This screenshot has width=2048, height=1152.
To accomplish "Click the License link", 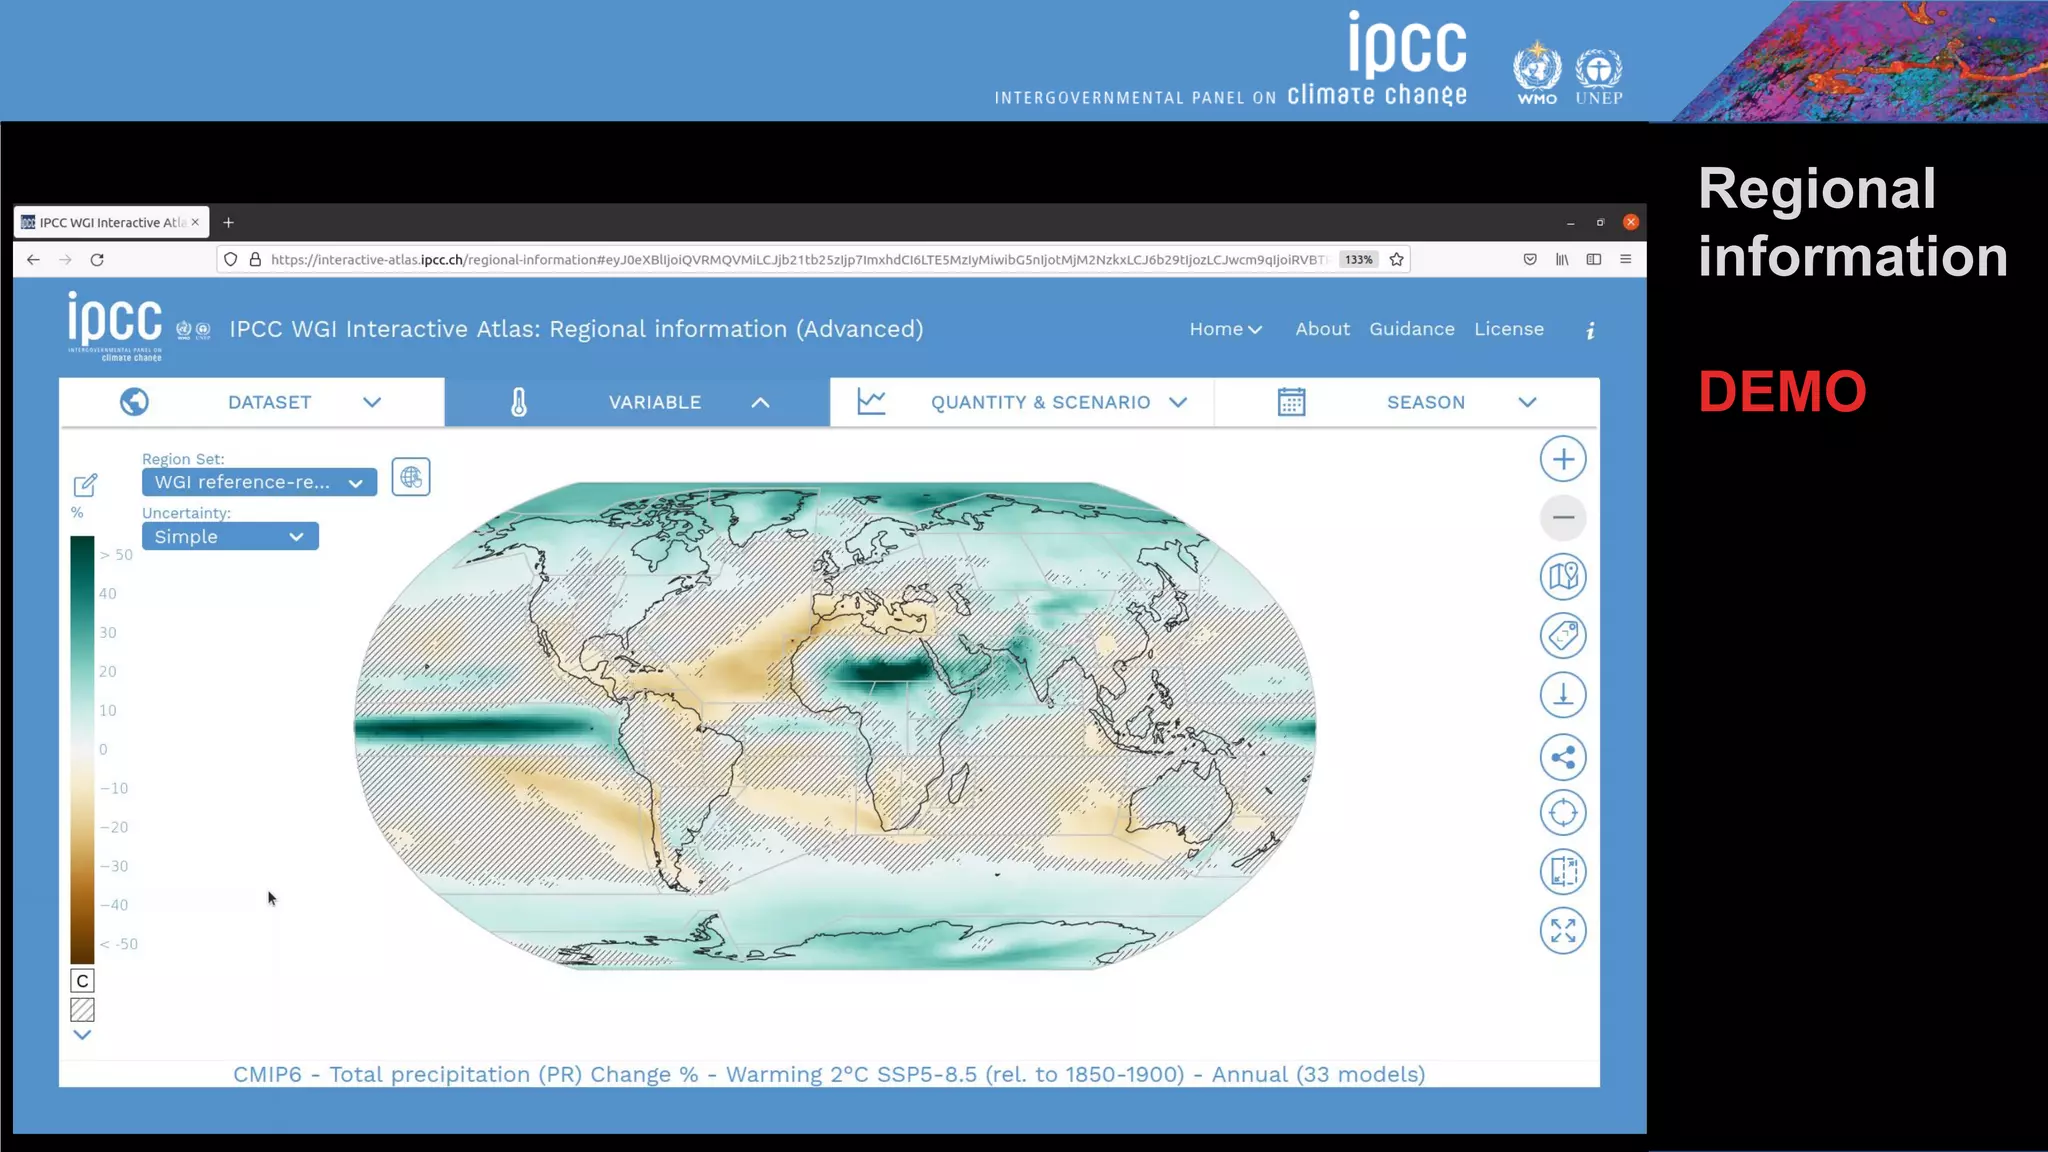I will point(1509,329).
